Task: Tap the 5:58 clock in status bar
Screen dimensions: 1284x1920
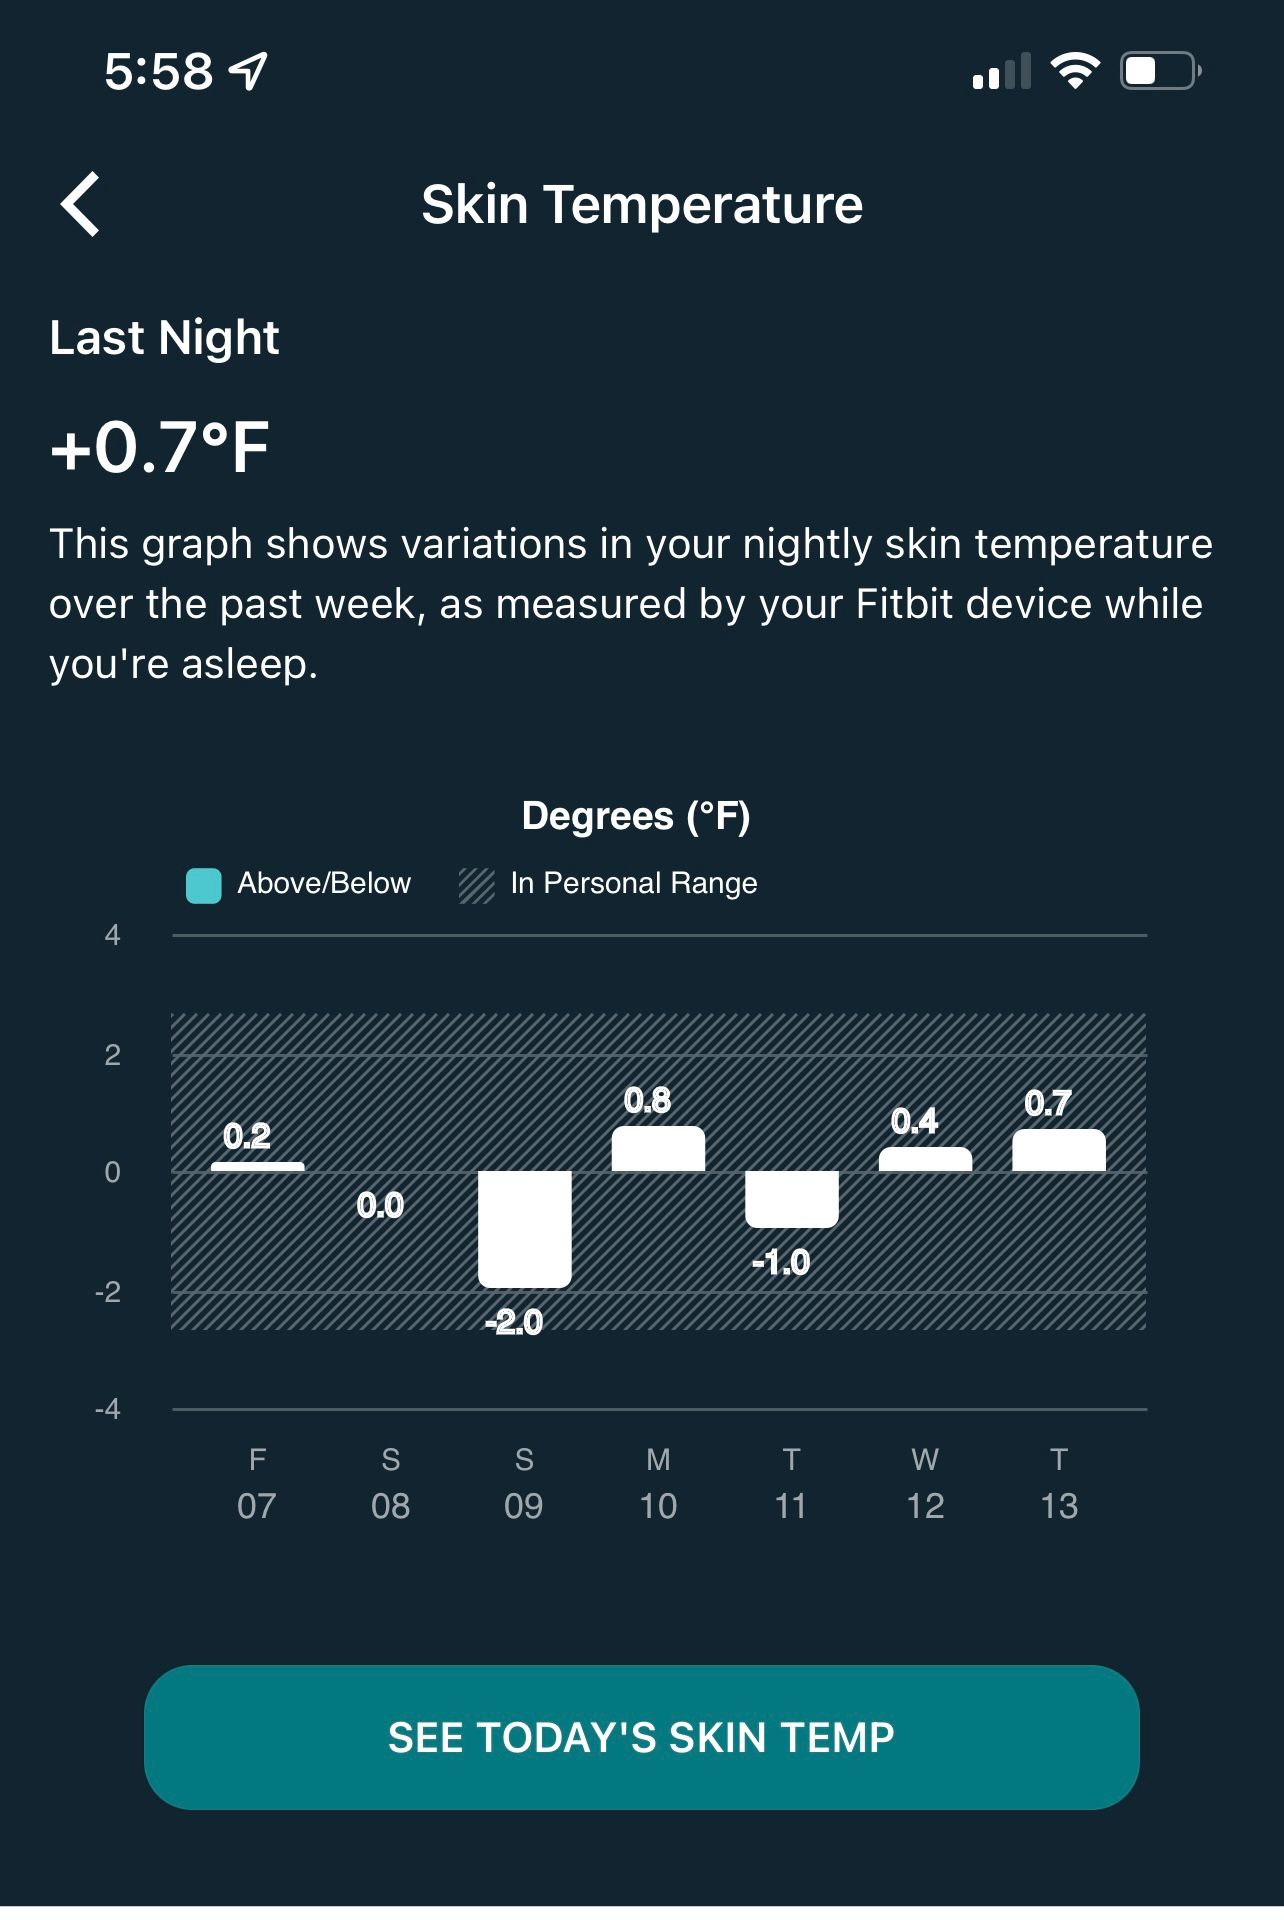Action: 159,72
